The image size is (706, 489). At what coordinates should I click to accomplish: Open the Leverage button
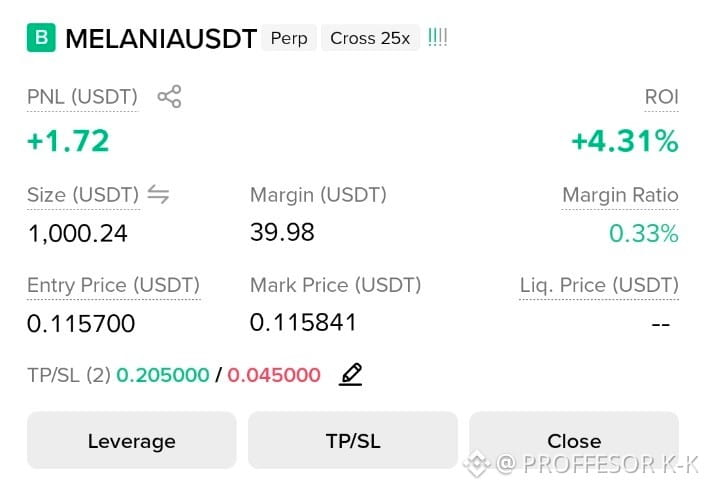point(131,440)
